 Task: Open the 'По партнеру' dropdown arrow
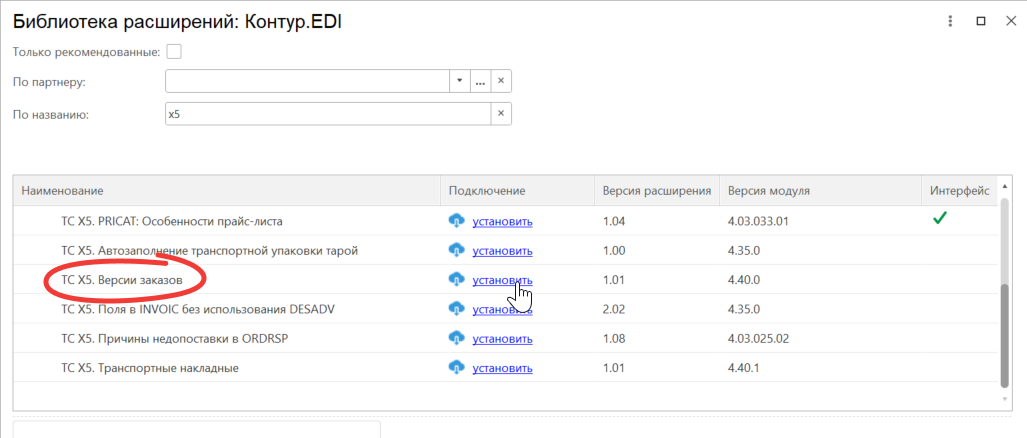459,81
